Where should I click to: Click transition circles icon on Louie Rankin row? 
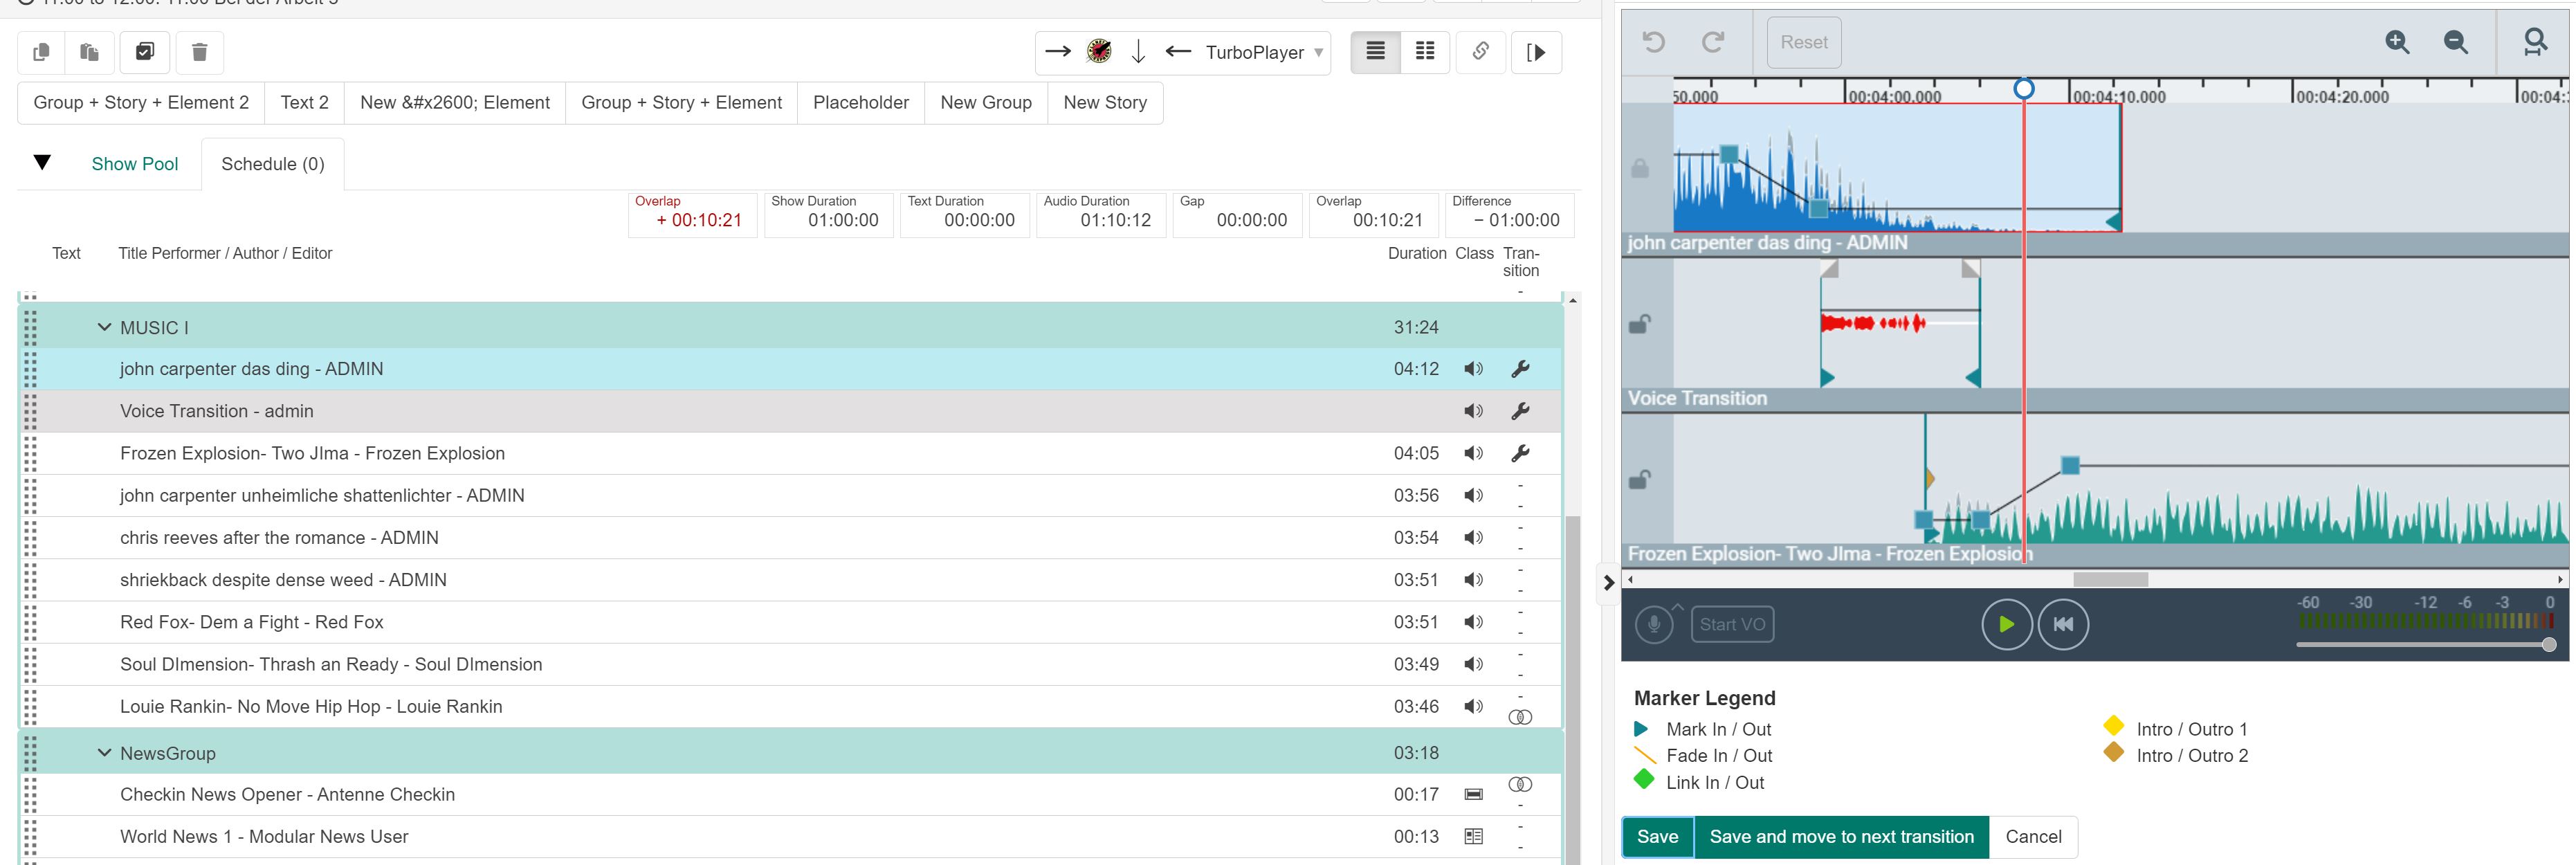point(1520,717)
